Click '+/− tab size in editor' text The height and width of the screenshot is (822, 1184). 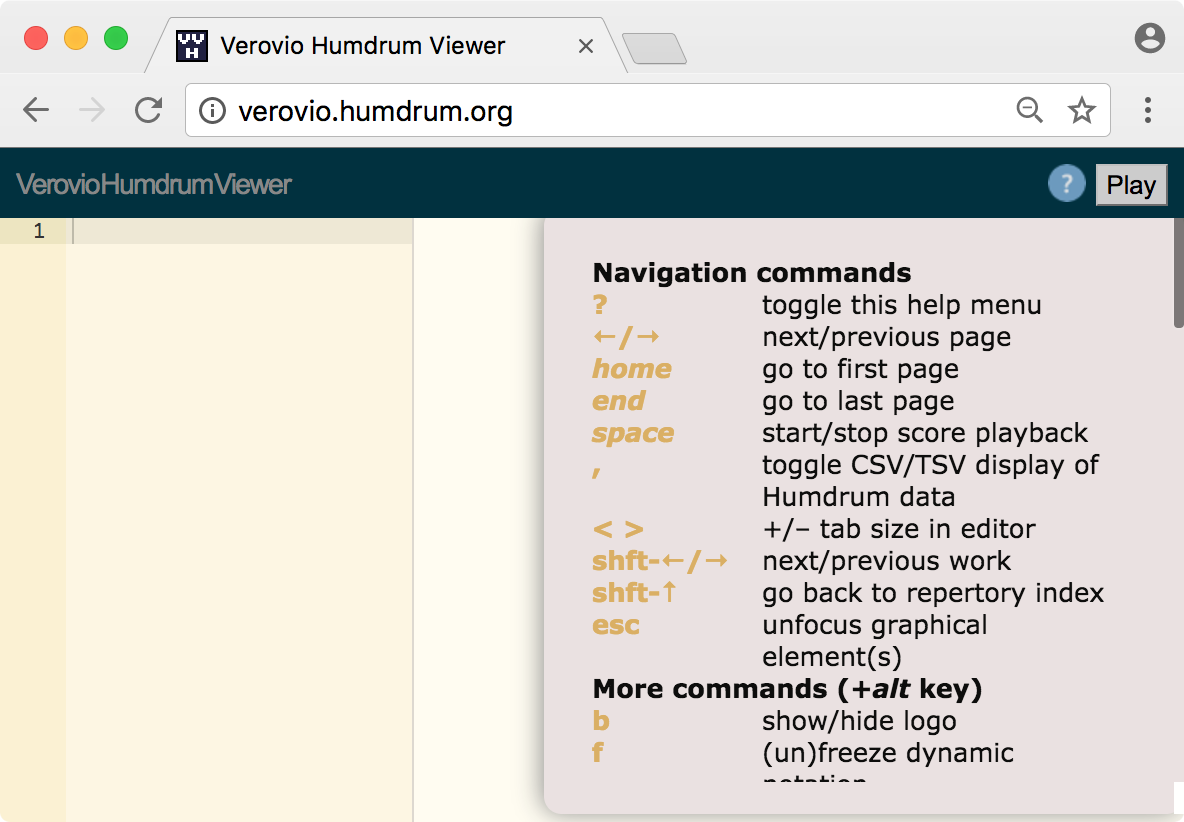899,529
